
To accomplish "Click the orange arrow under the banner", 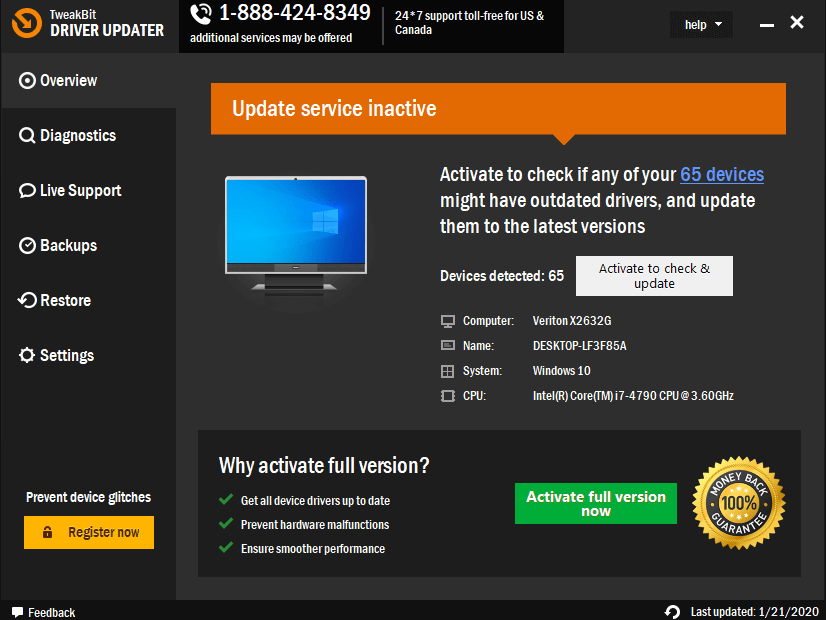I will pos(562,135).
